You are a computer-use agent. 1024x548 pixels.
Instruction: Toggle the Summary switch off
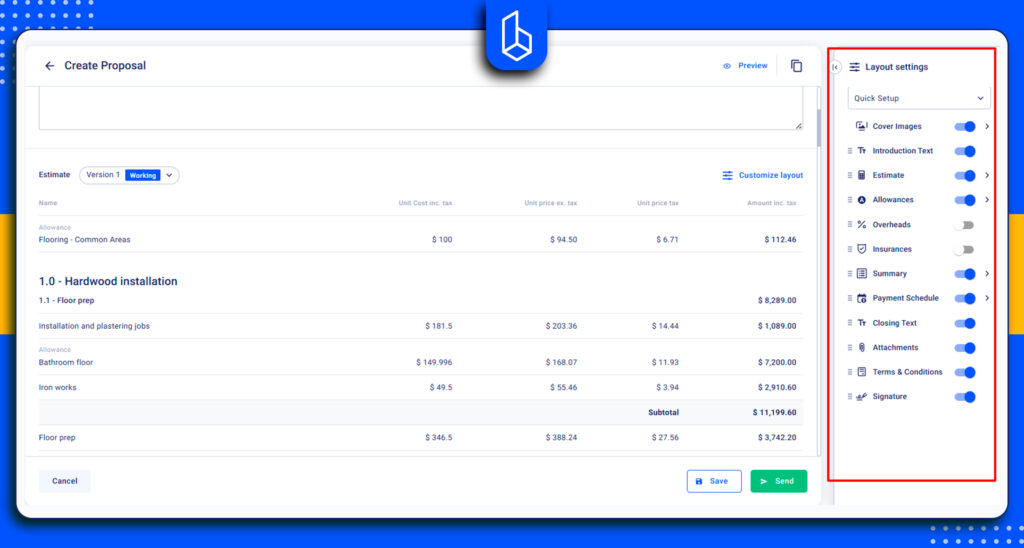pyautogui.click(x=965, y=274)
